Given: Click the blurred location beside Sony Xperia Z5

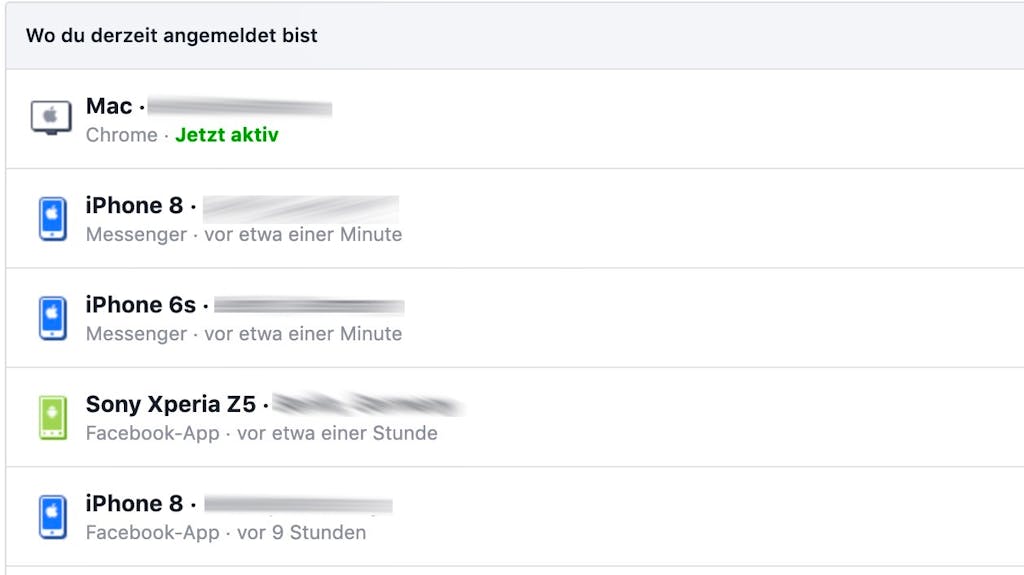Looking at the screenshot, I should pos(368,404).
